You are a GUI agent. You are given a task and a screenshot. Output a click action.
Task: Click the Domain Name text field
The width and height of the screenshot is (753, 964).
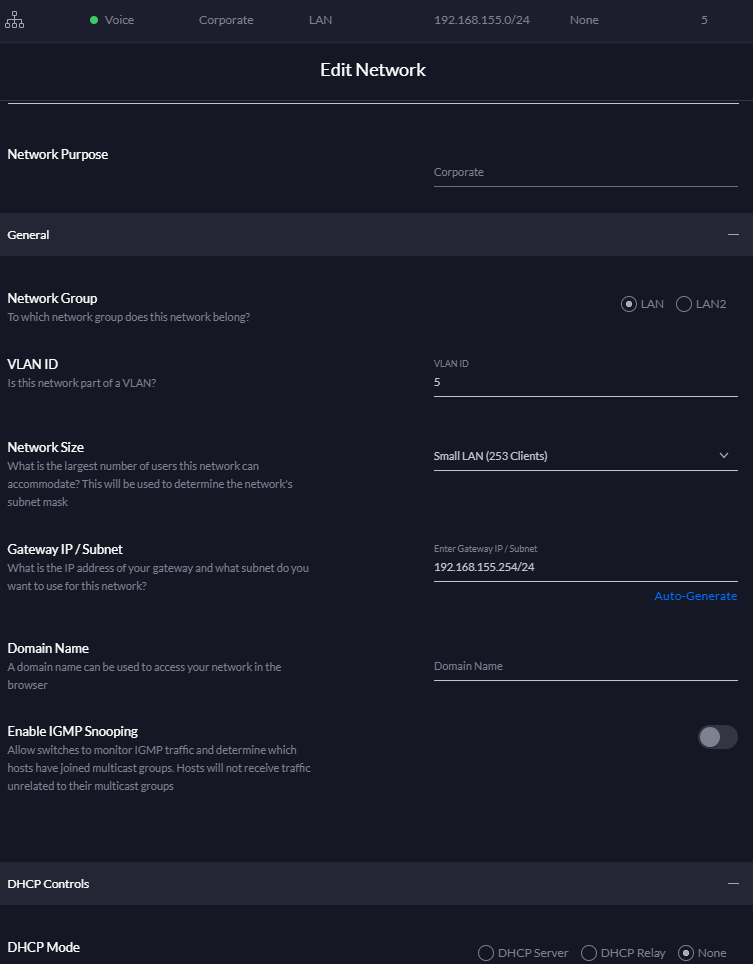[x=585, y=666]
